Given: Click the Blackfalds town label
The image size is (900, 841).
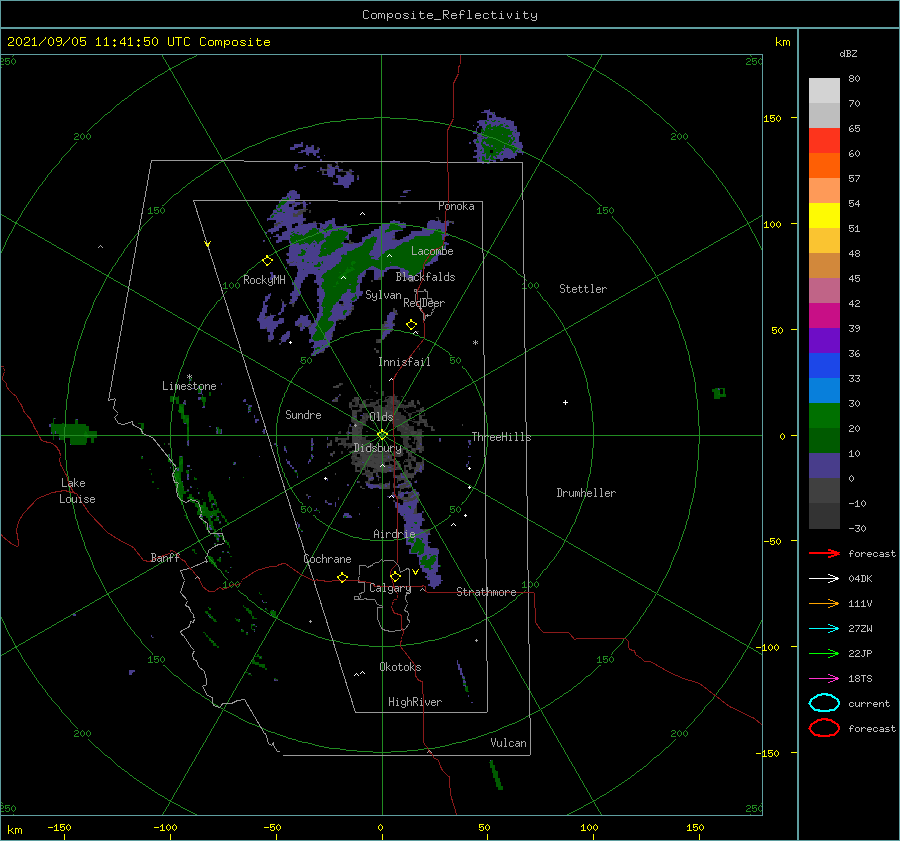Looking at the screenshot, I should pyautogui.click(x=425, y=277).
